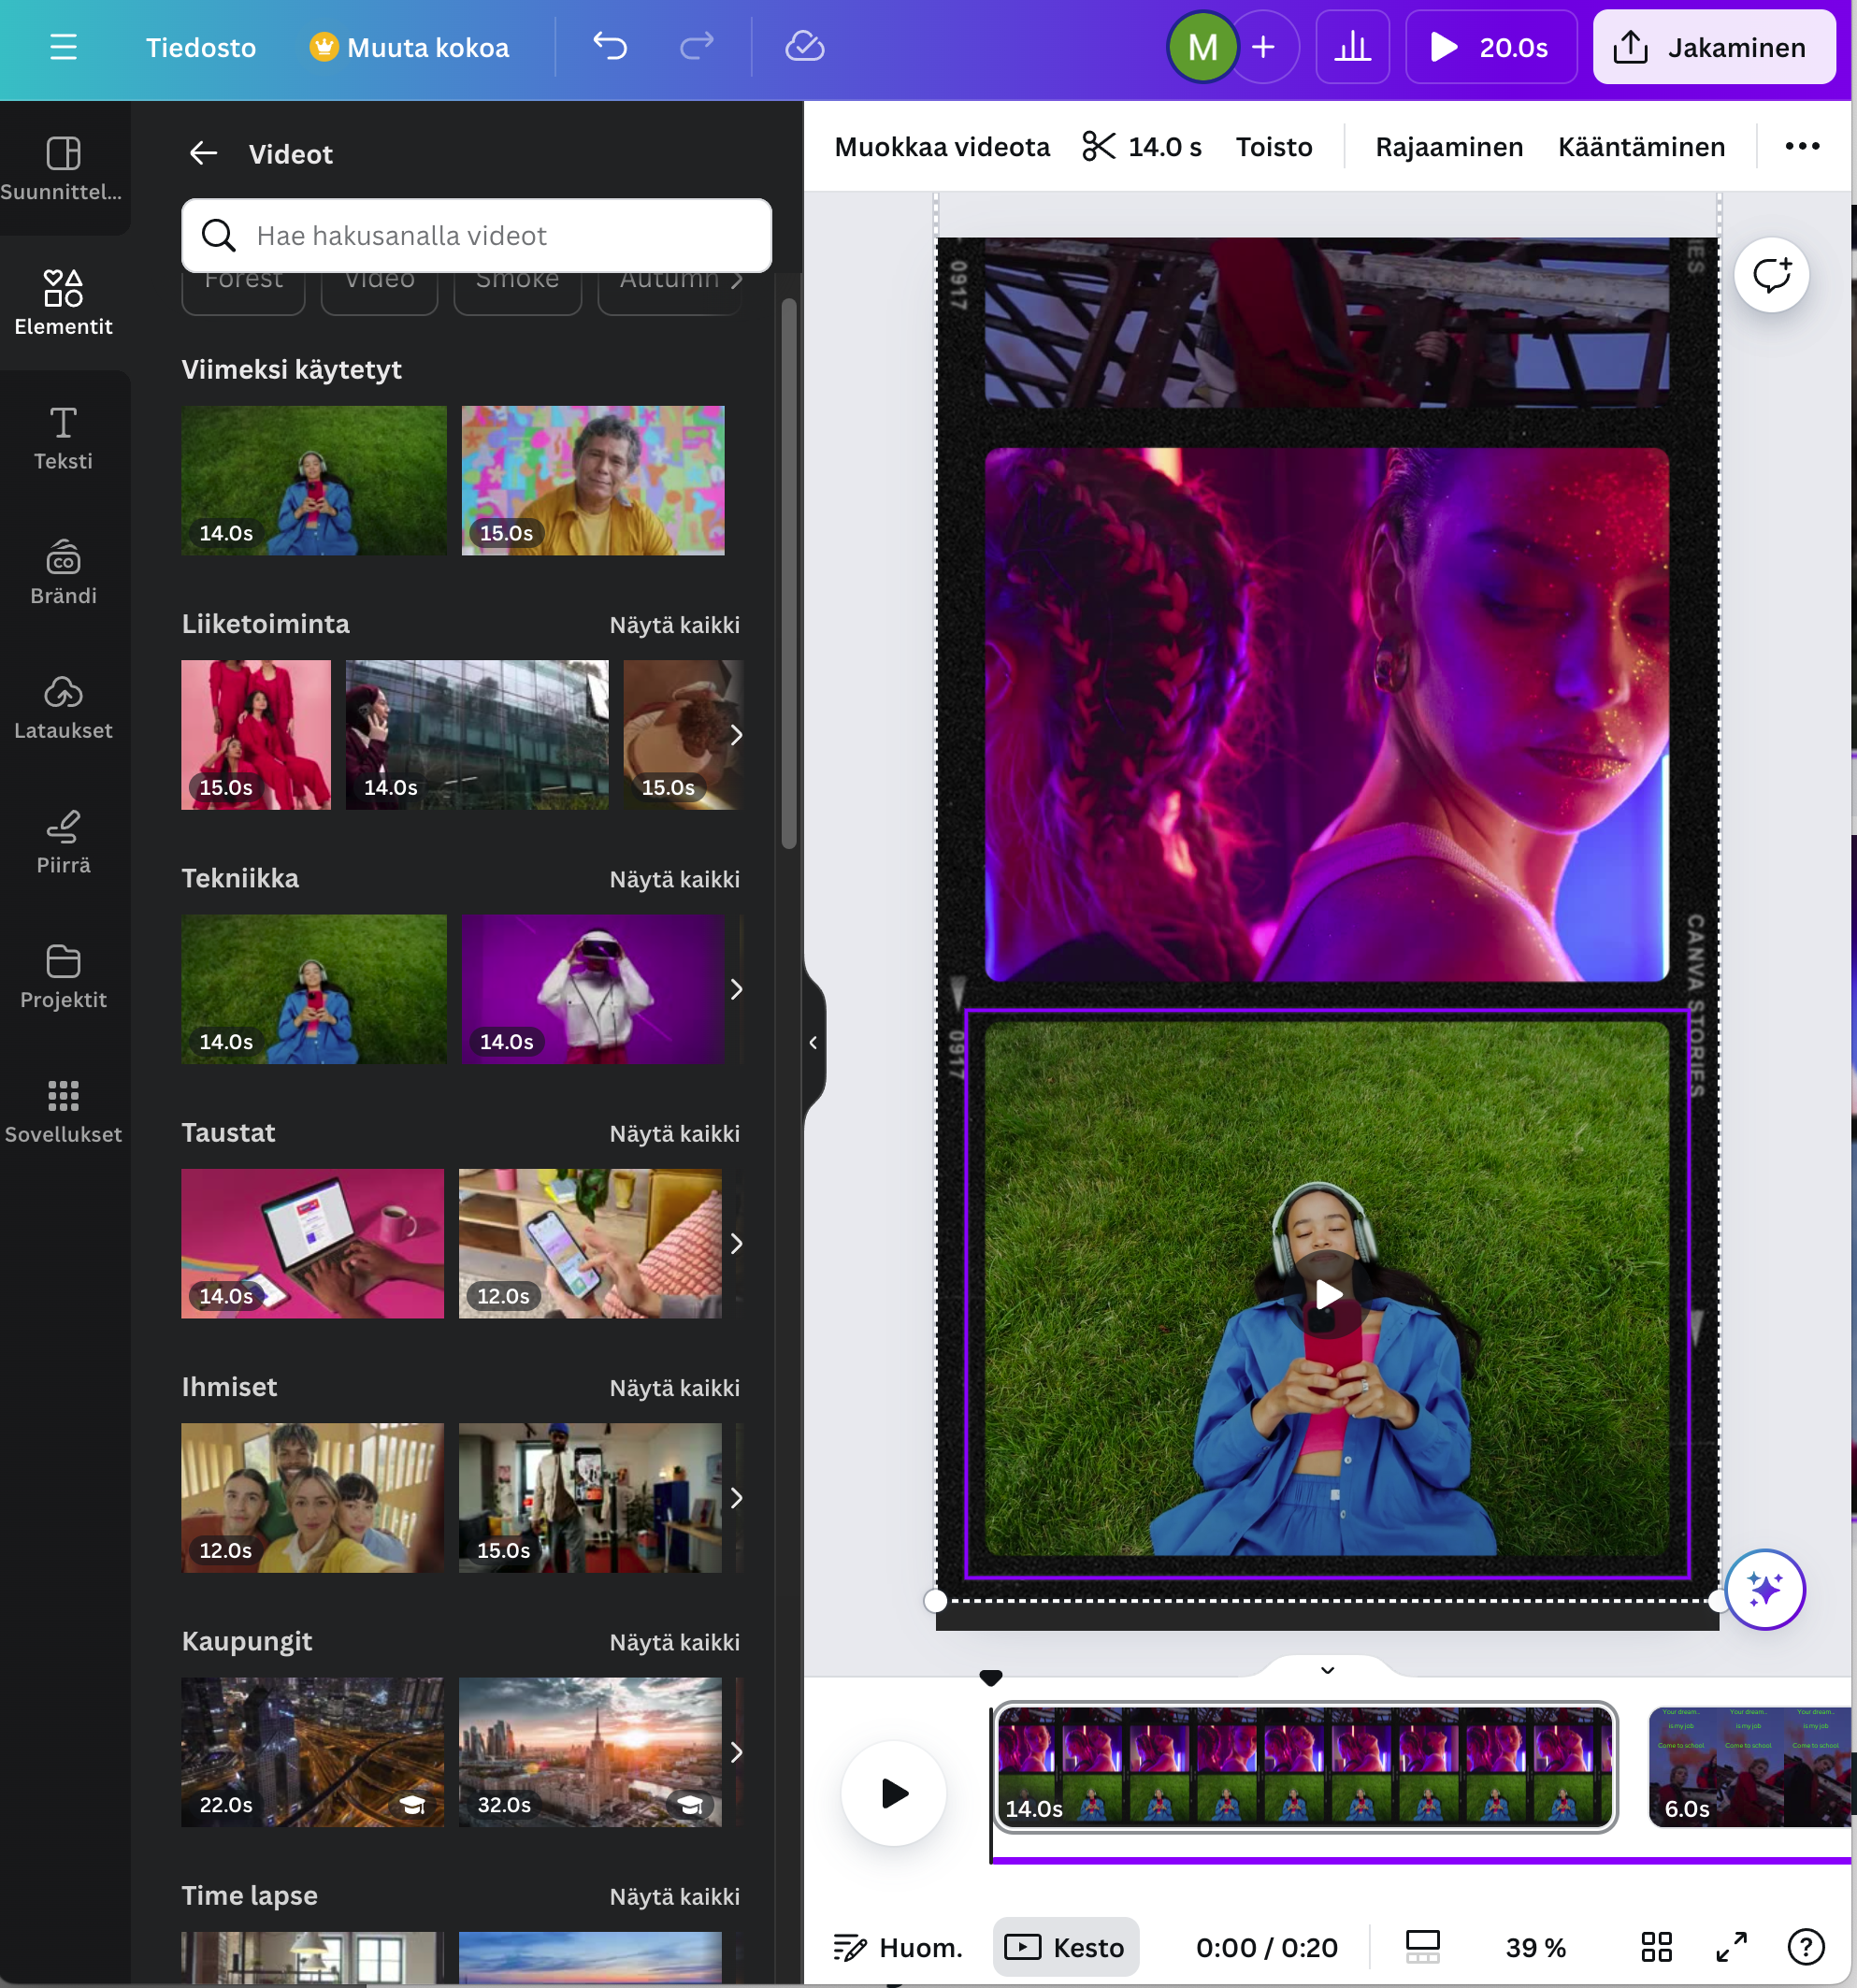Click the cloud save status icon

click(804, 46)
